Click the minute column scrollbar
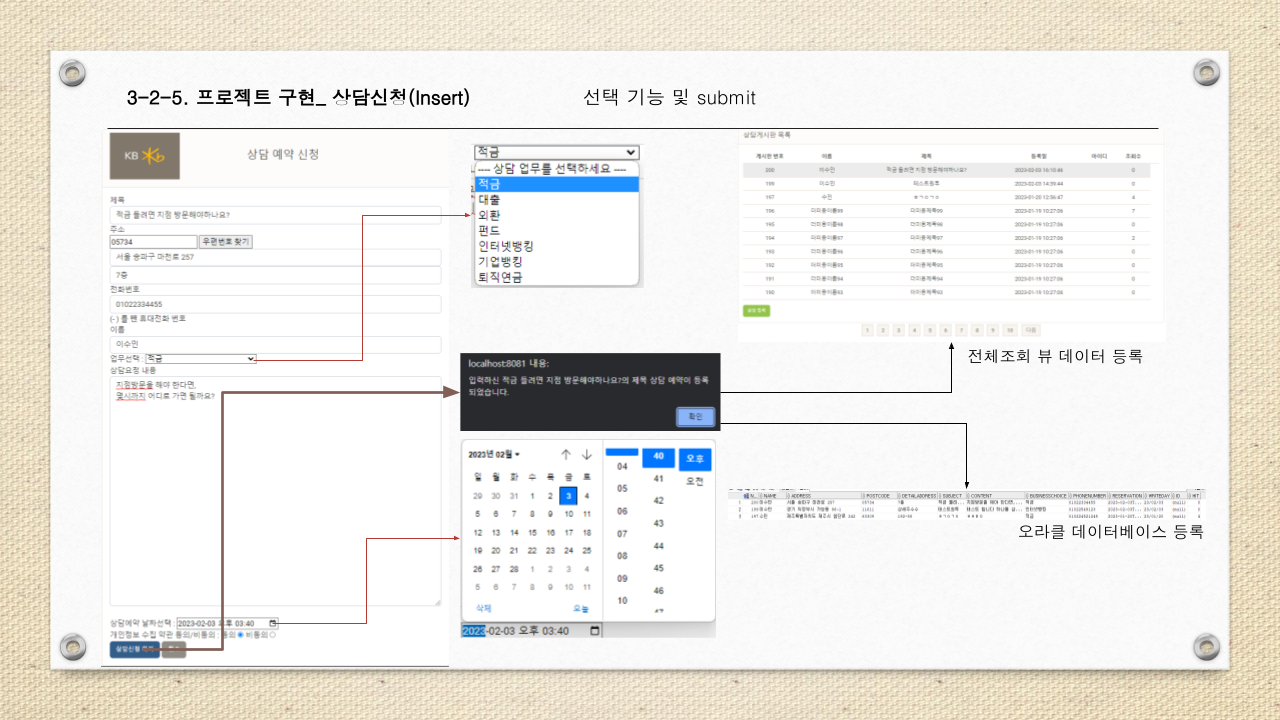The width and height of the screenshot is (1280, 720). (x=622, y=451)
